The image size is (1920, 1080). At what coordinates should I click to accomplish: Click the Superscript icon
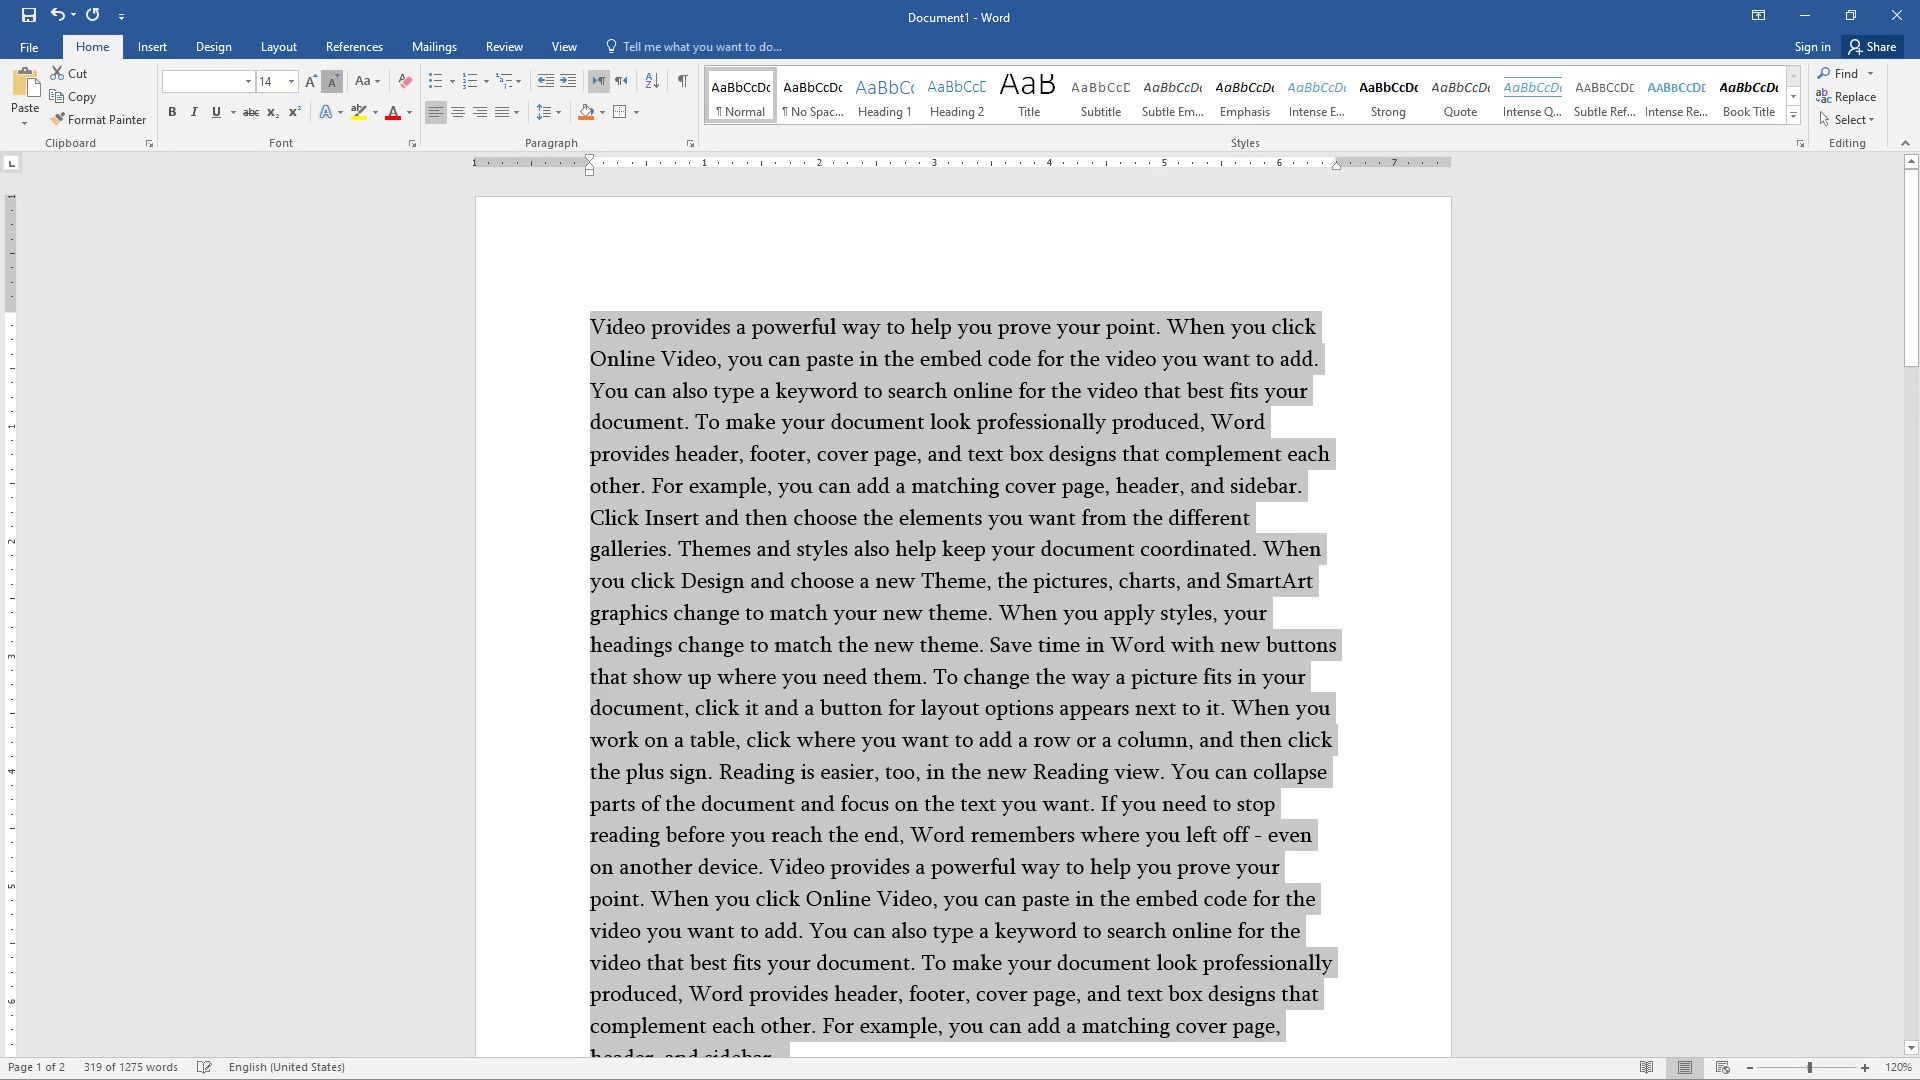coord(295,112)
